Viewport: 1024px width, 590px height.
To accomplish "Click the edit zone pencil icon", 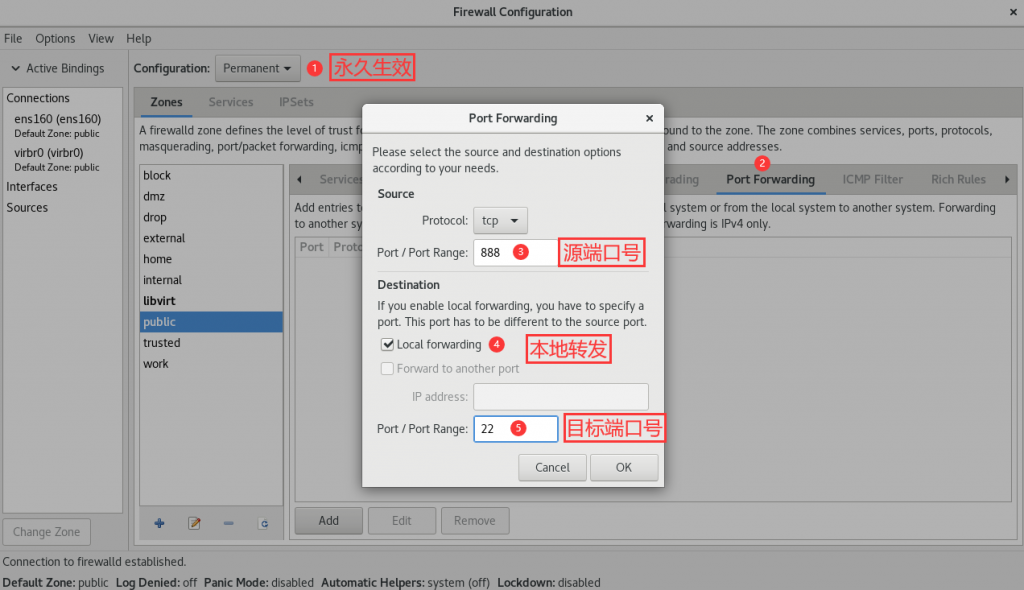I will (x=194, y=523).
